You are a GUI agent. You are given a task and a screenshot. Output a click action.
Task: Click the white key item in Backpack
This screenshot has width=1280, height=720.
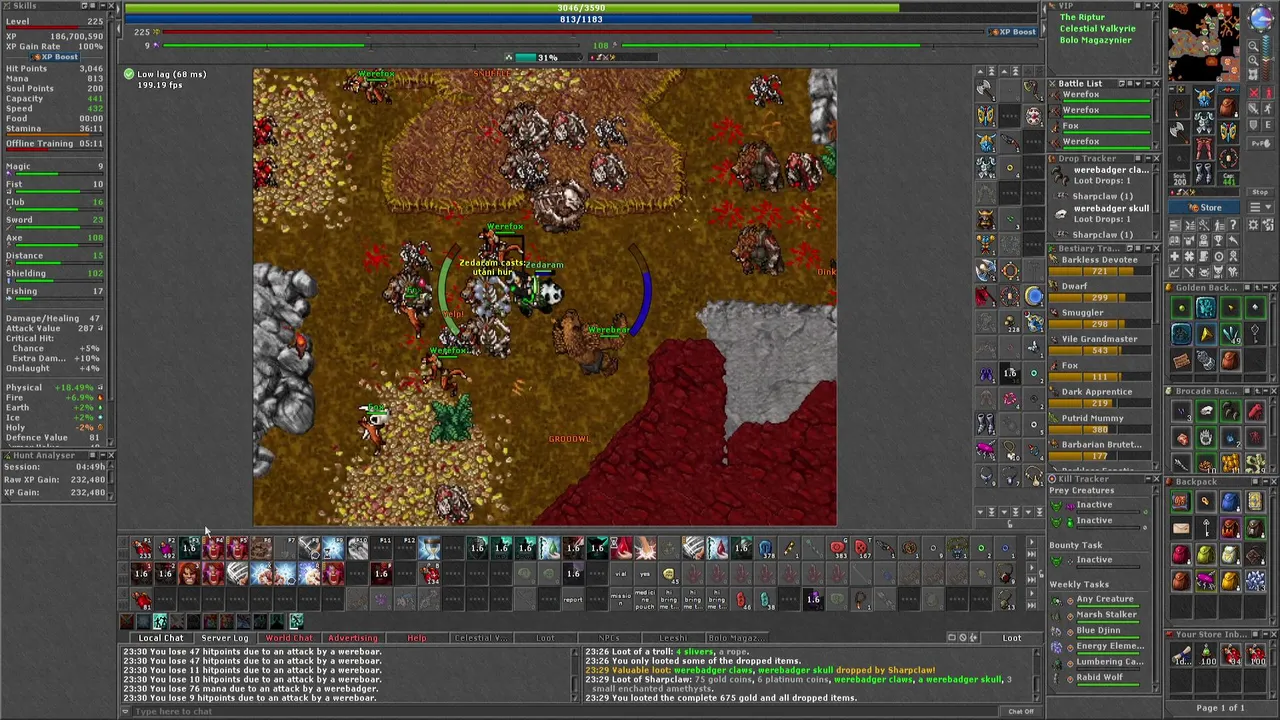click(1206, 527)
